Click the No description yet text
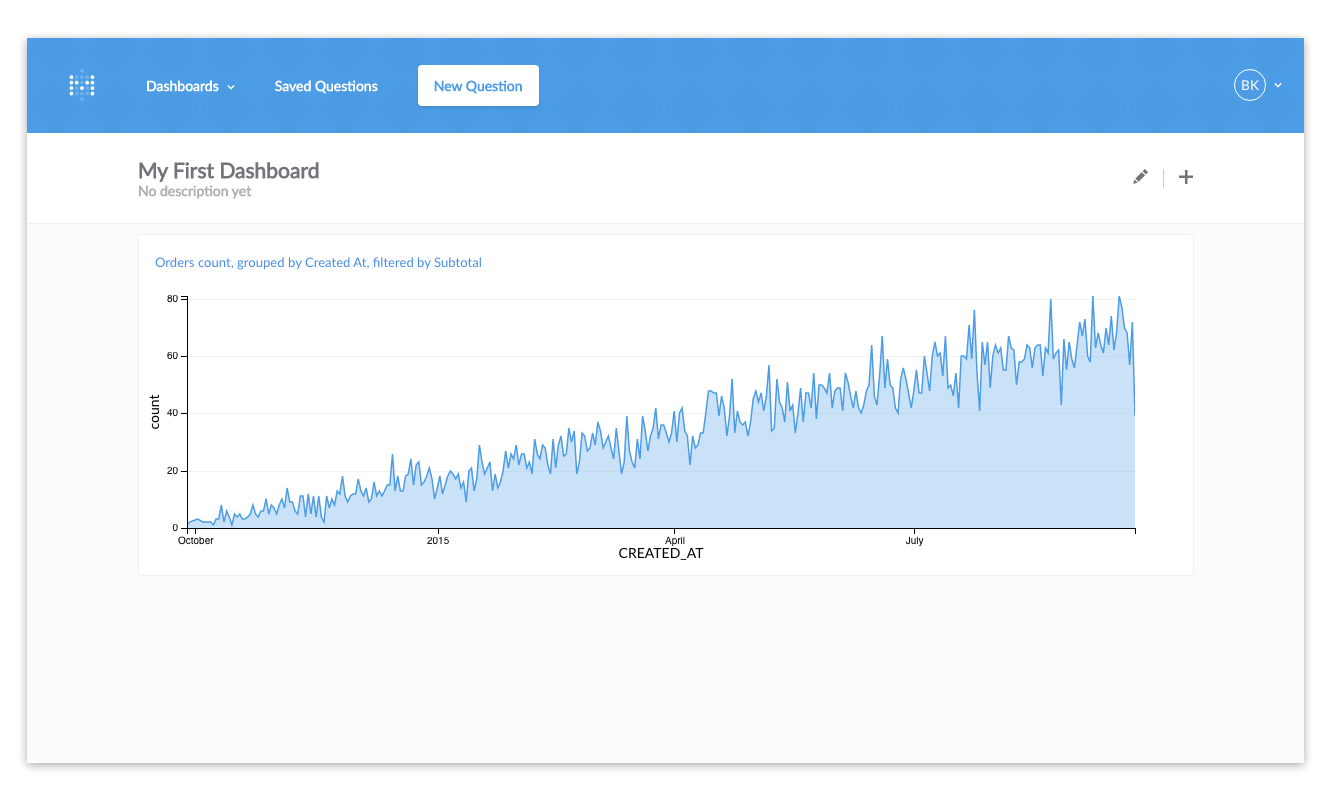 194,192
